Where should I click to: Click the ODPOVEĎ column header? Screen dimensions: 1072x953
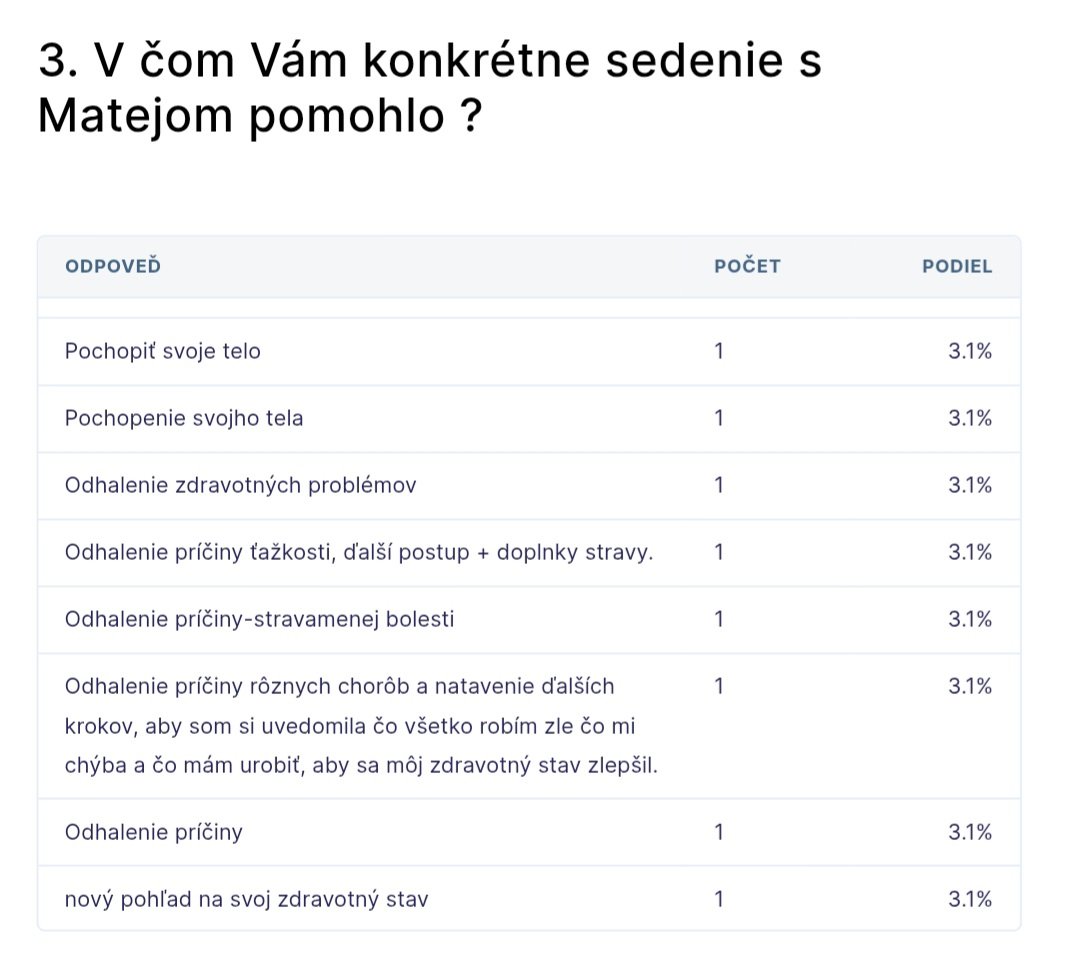(113, 267)
